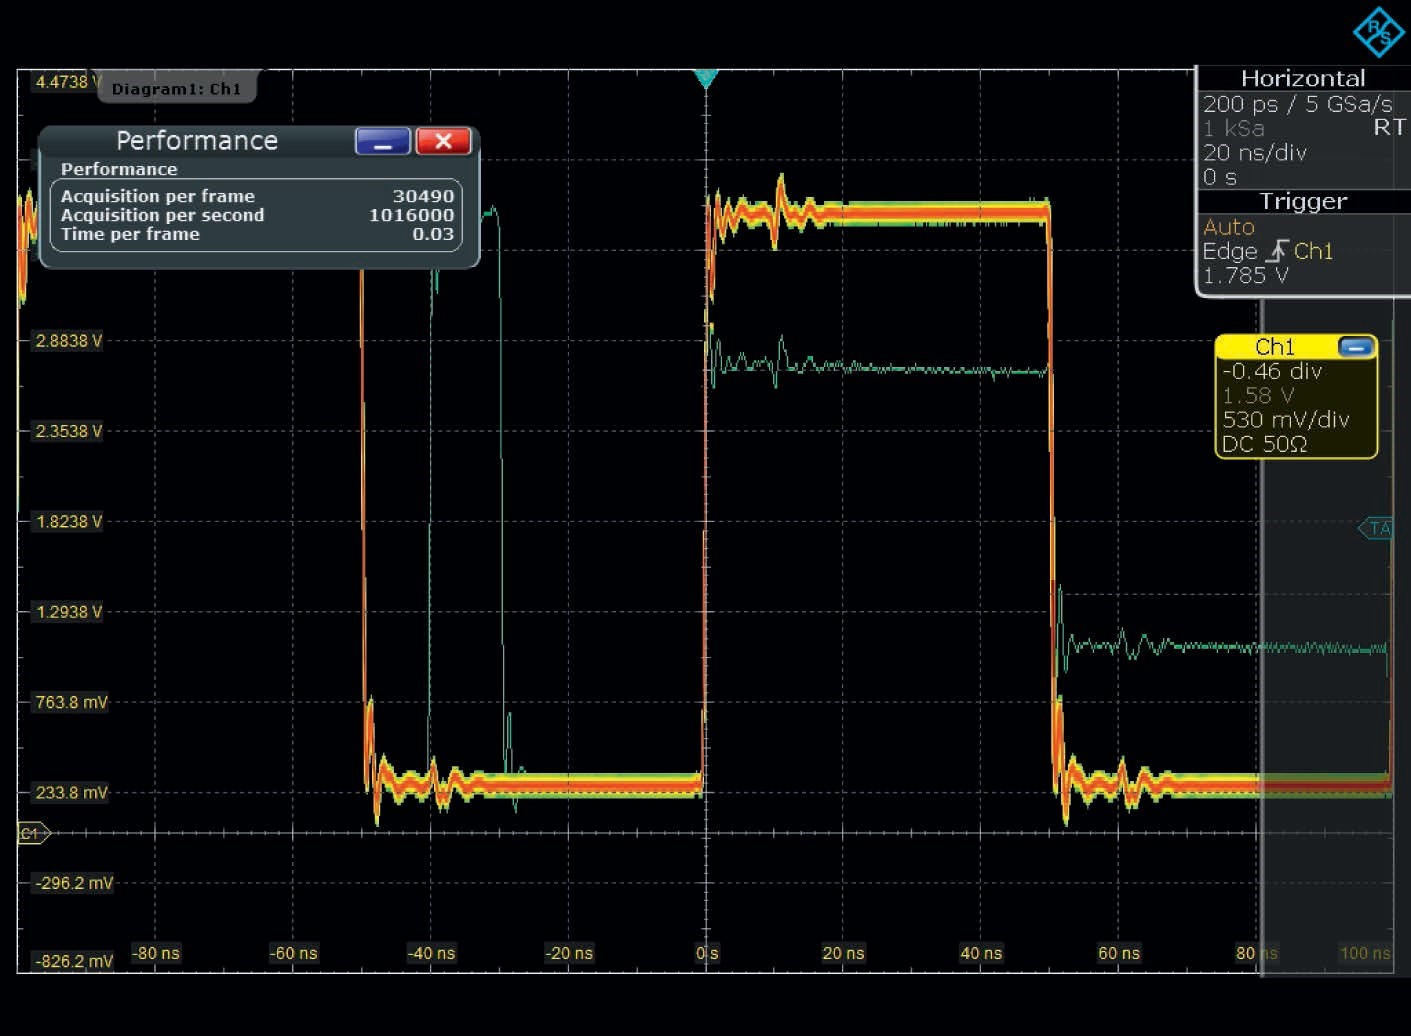Click the C1 ground level marker
1411x1036 pixels.
[32, 833]
